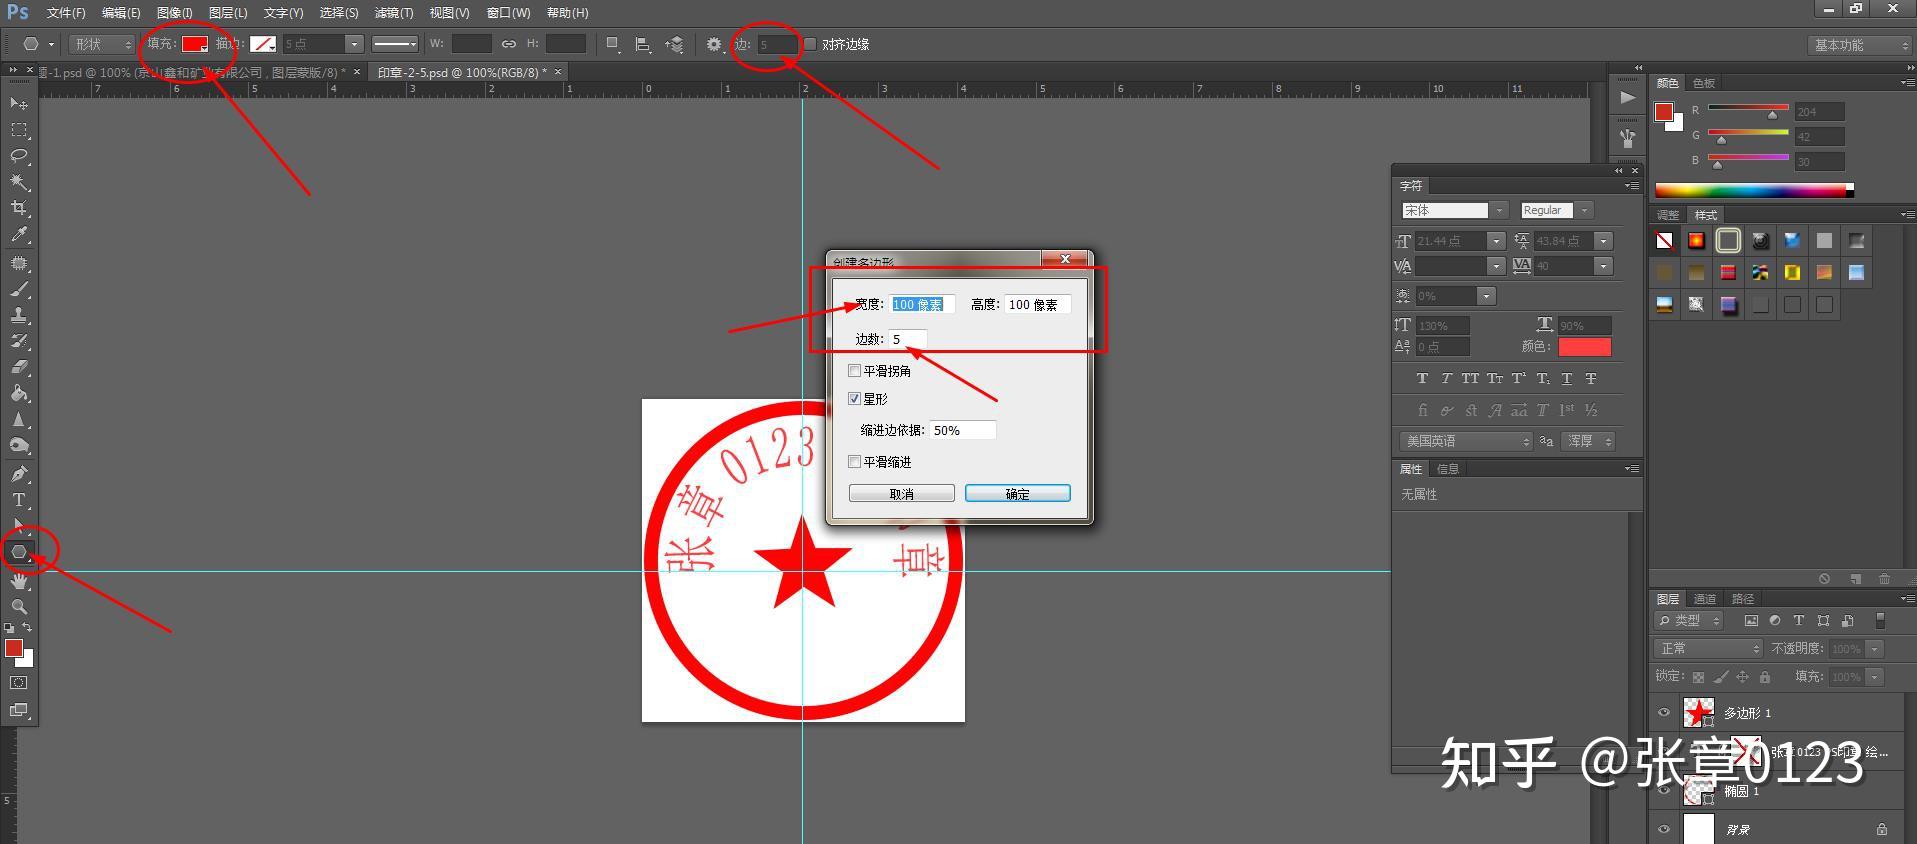Open path alignment icon in options bar

tap(643, 44)
